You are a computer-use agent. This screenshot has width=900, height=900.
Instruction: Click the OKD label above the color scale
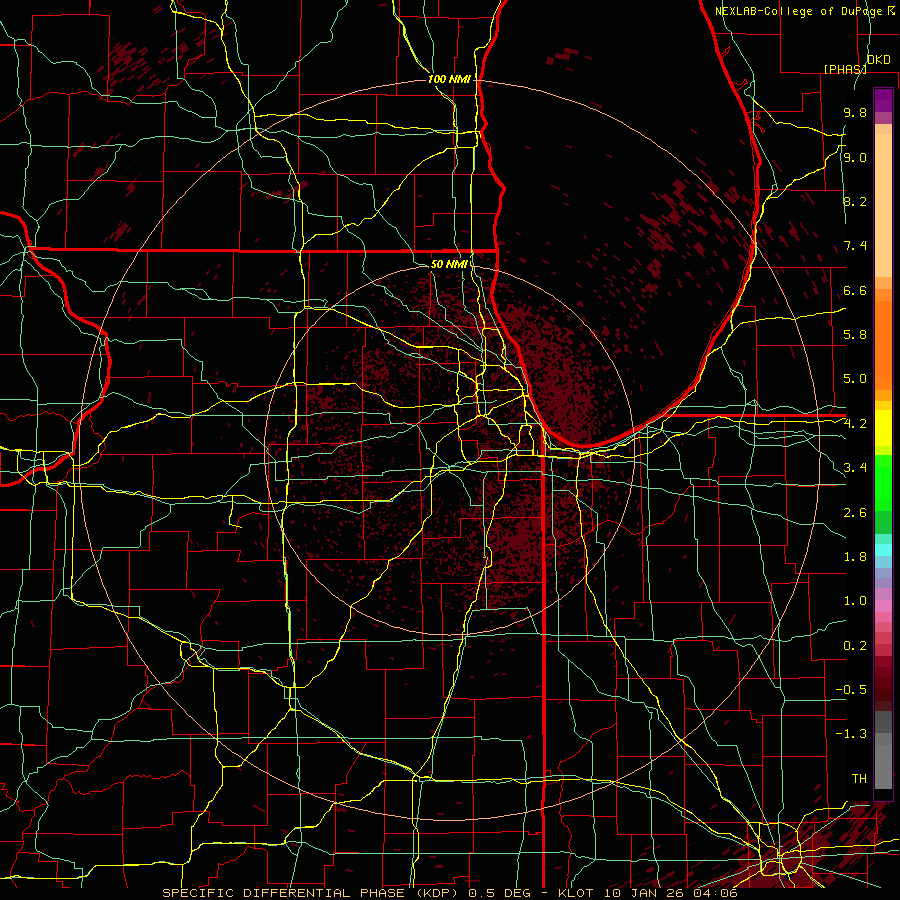[x=878, y=60]
